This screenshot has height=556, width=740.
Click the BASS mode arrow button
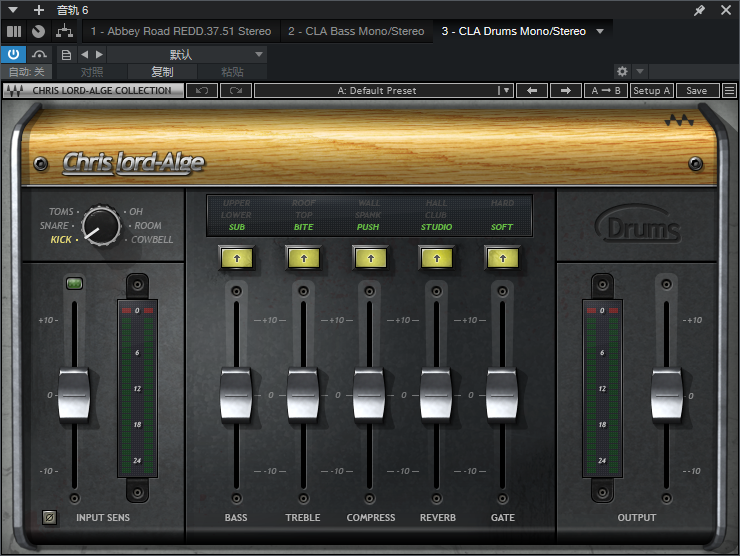point(237,258)
